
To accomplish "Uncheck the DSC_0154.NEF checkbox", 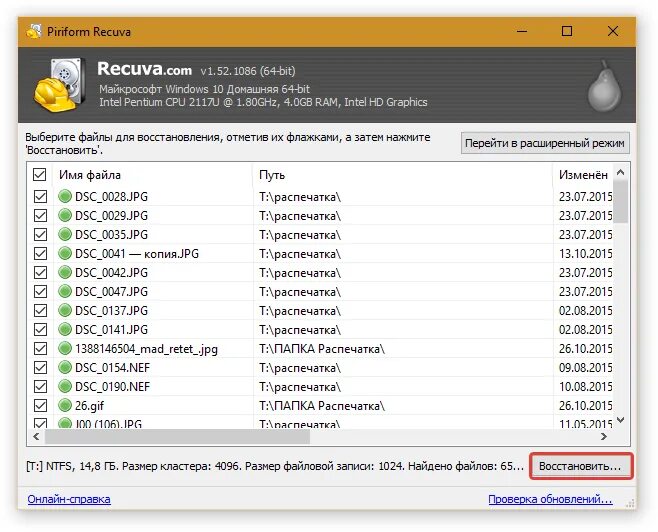I will coord(40,368).
